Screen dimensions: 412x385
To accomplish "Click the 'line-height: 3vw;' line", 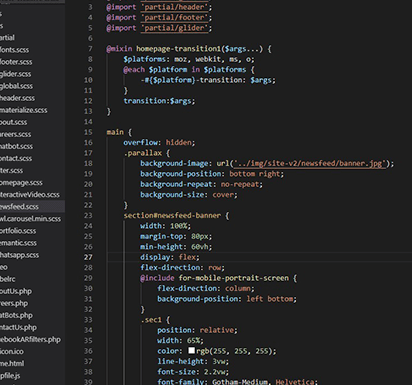I will pos(193,361).
